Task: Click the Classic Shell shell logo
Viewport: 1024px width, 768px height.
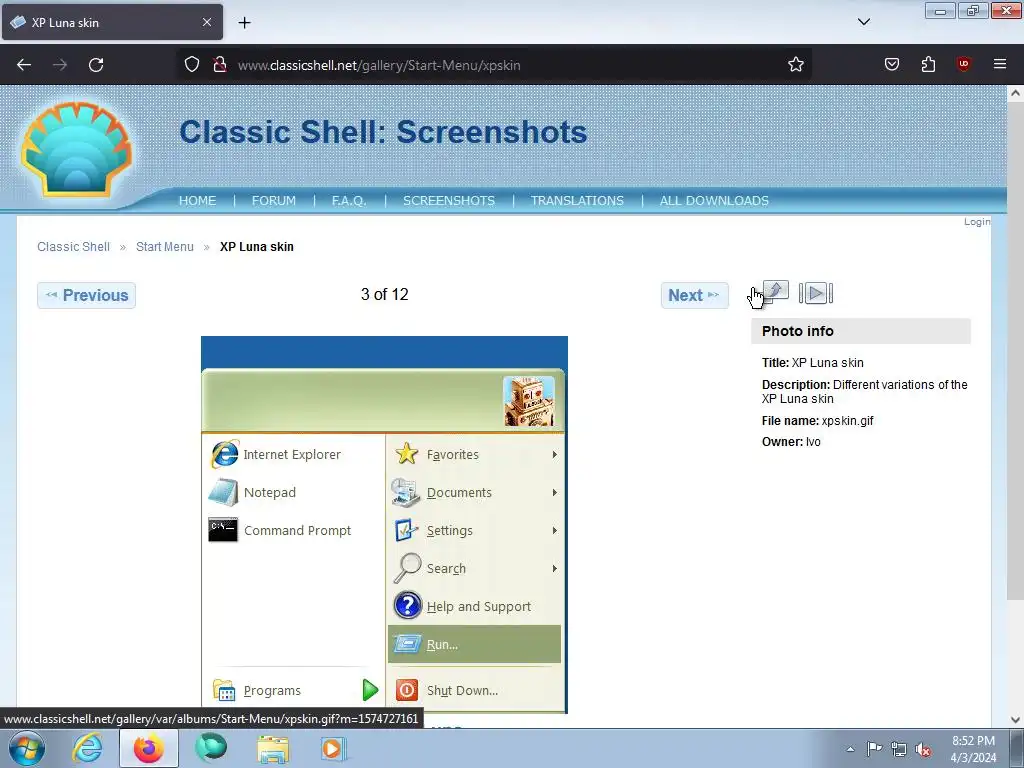Action: click(x=76, y=149)
